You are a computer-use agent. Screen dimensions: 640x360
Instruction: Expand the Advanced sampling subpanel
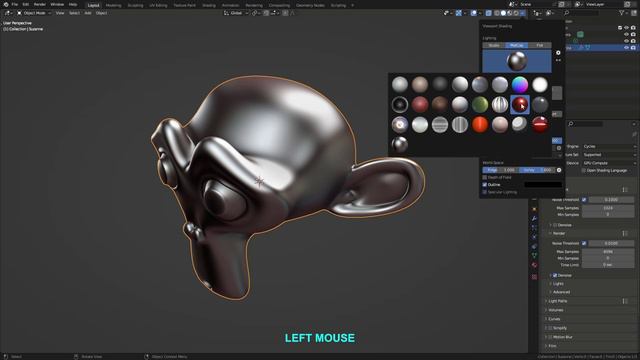[x=561, y=292]
